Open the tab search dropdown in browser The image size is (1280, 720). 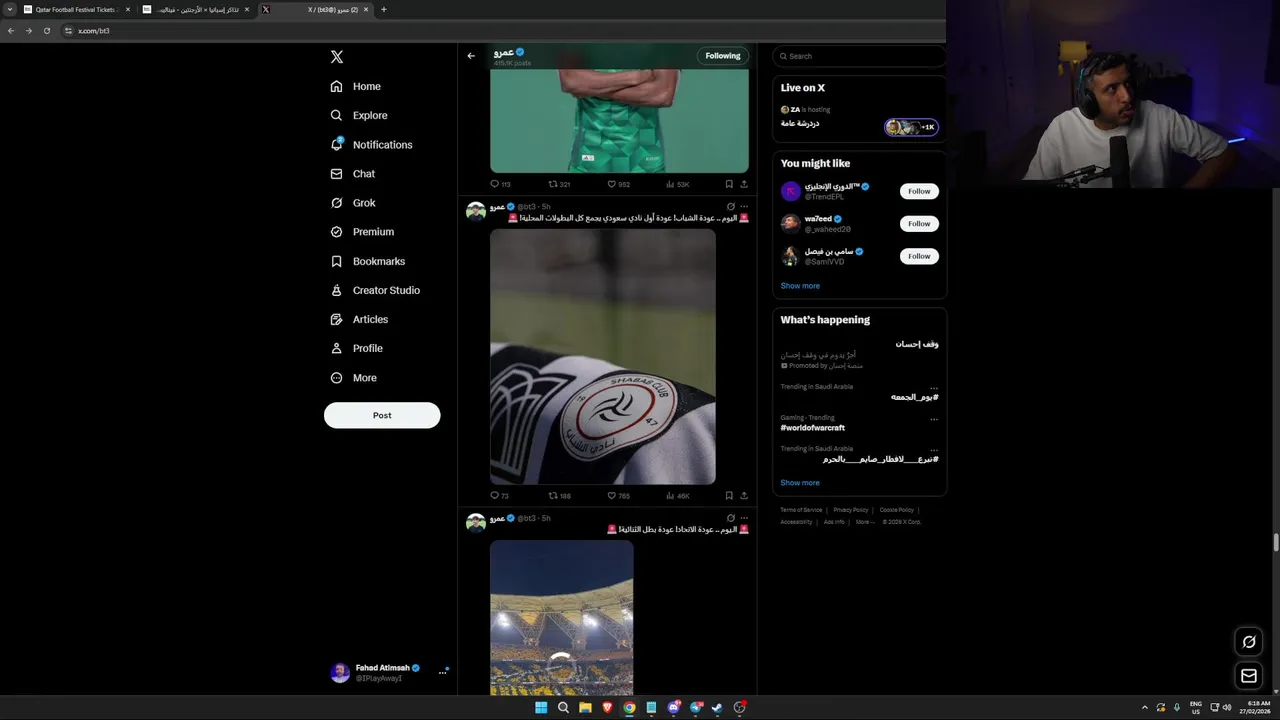pyautogui.click(x=10, y=10)
